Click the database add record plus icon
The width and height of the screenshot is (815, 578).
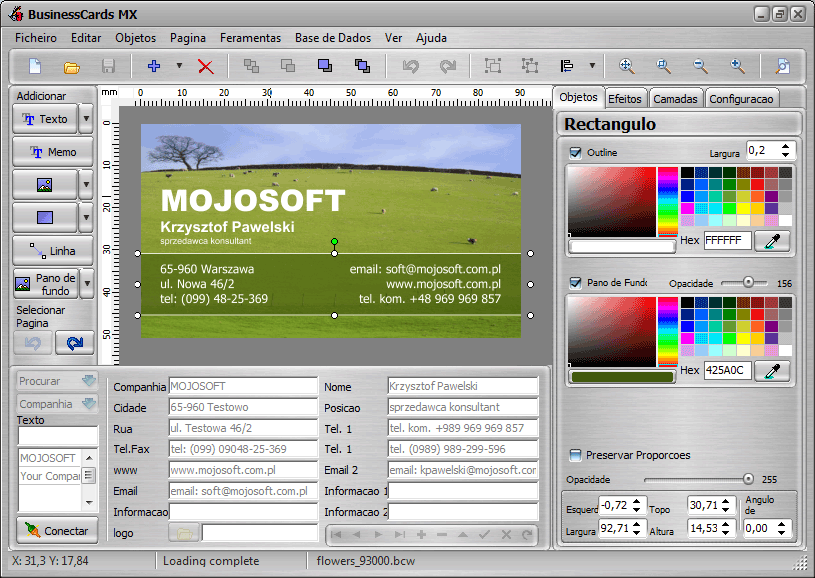[422, 534]
